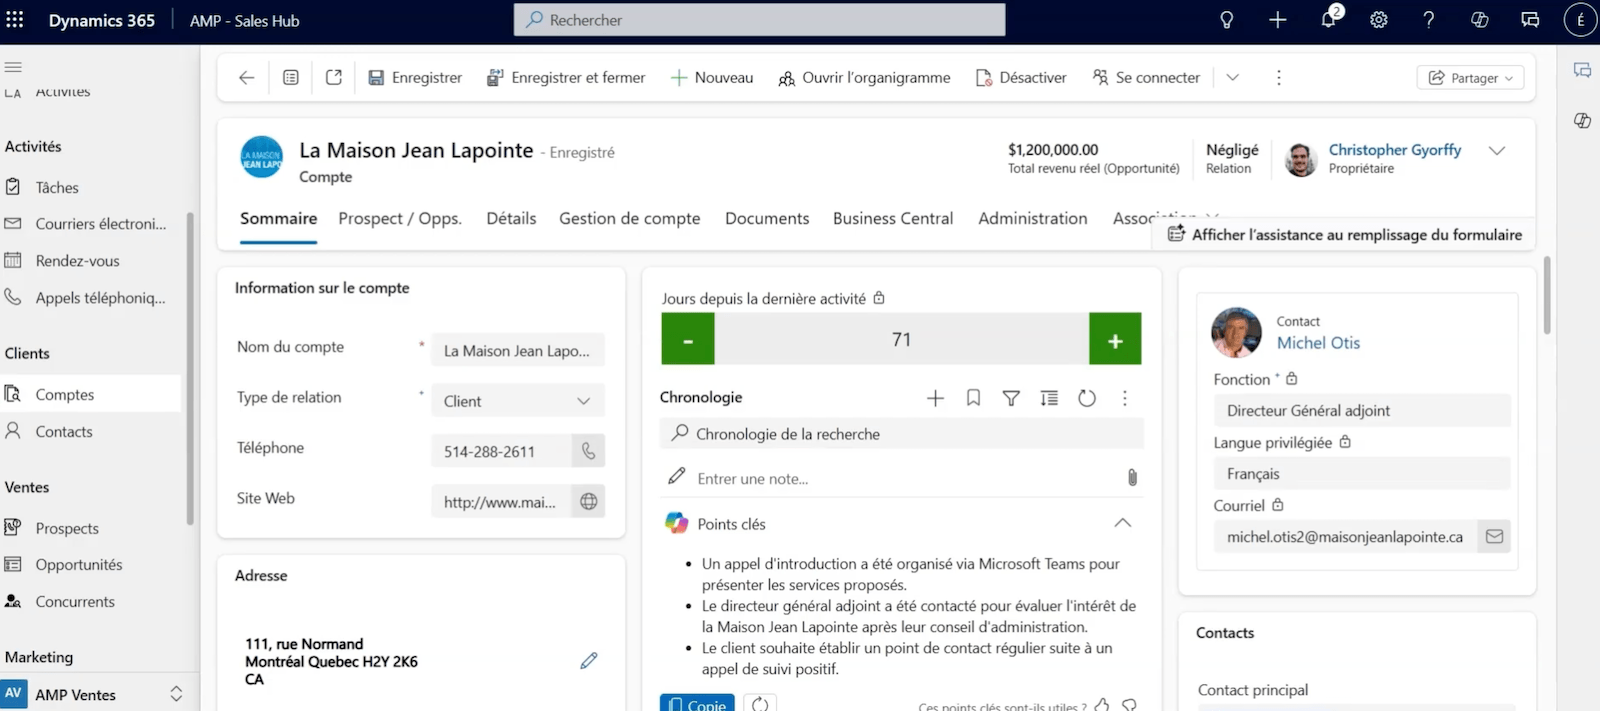Refresh the Chronologie timeline

click(1087, 398)
